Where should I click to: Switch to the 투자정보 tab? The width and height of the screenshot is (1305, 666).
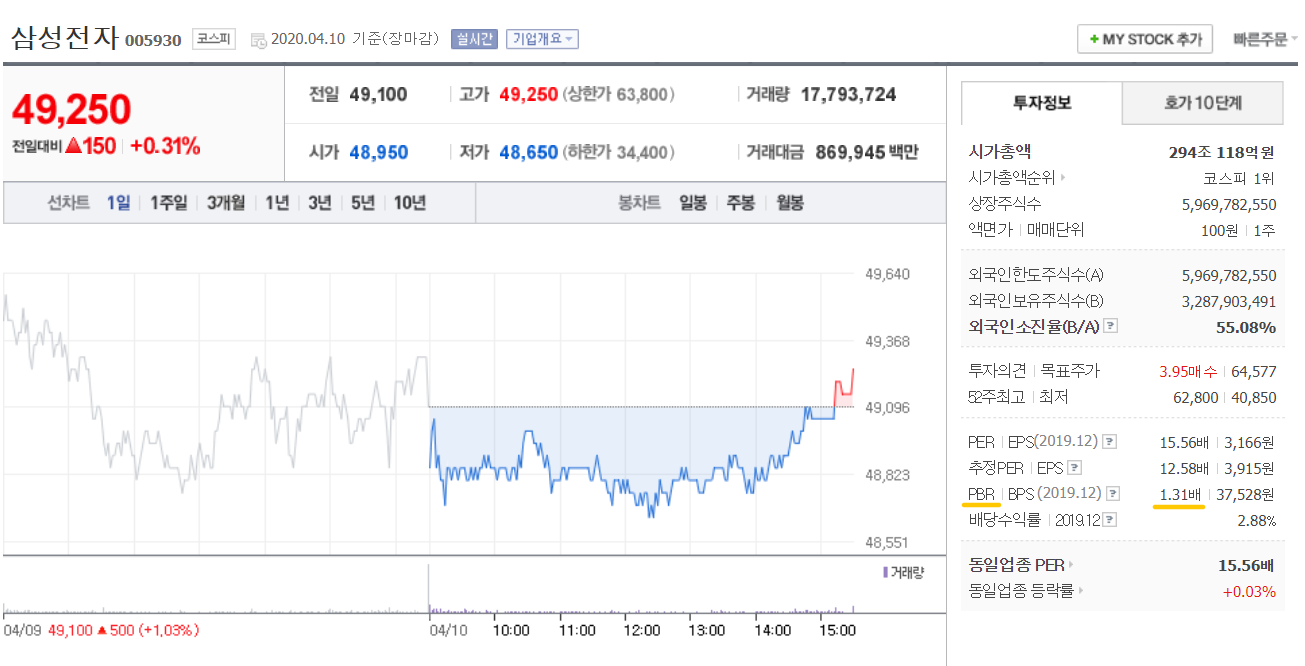tap(1042, 103)
